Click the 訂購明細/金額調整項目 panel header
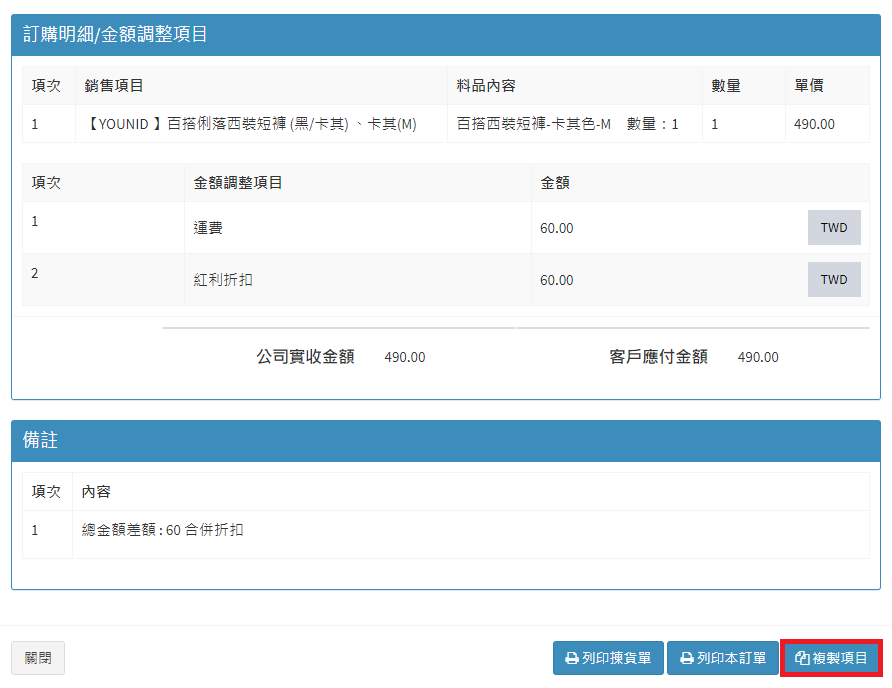The image size is (892, 688). [x=116, y=35]
